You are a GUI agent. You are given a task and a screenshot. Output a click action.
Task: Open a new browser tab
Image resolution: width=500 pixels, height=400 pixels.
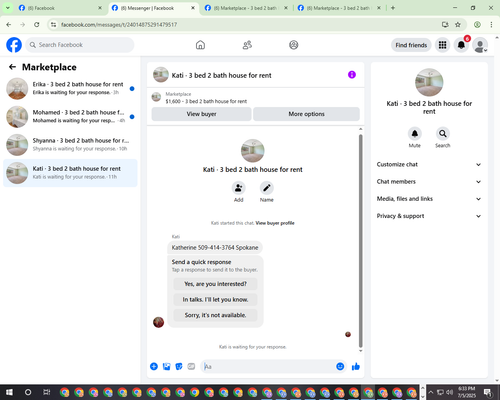[x=393, y=8]
